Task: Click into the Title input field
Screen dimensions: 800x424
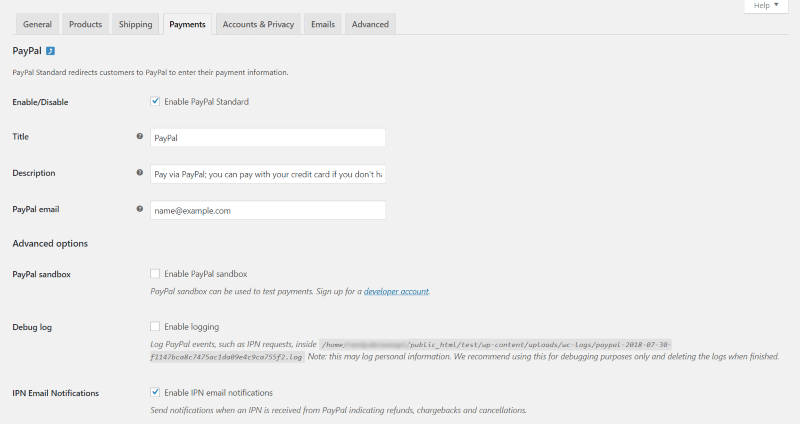Action: (268, 138)
